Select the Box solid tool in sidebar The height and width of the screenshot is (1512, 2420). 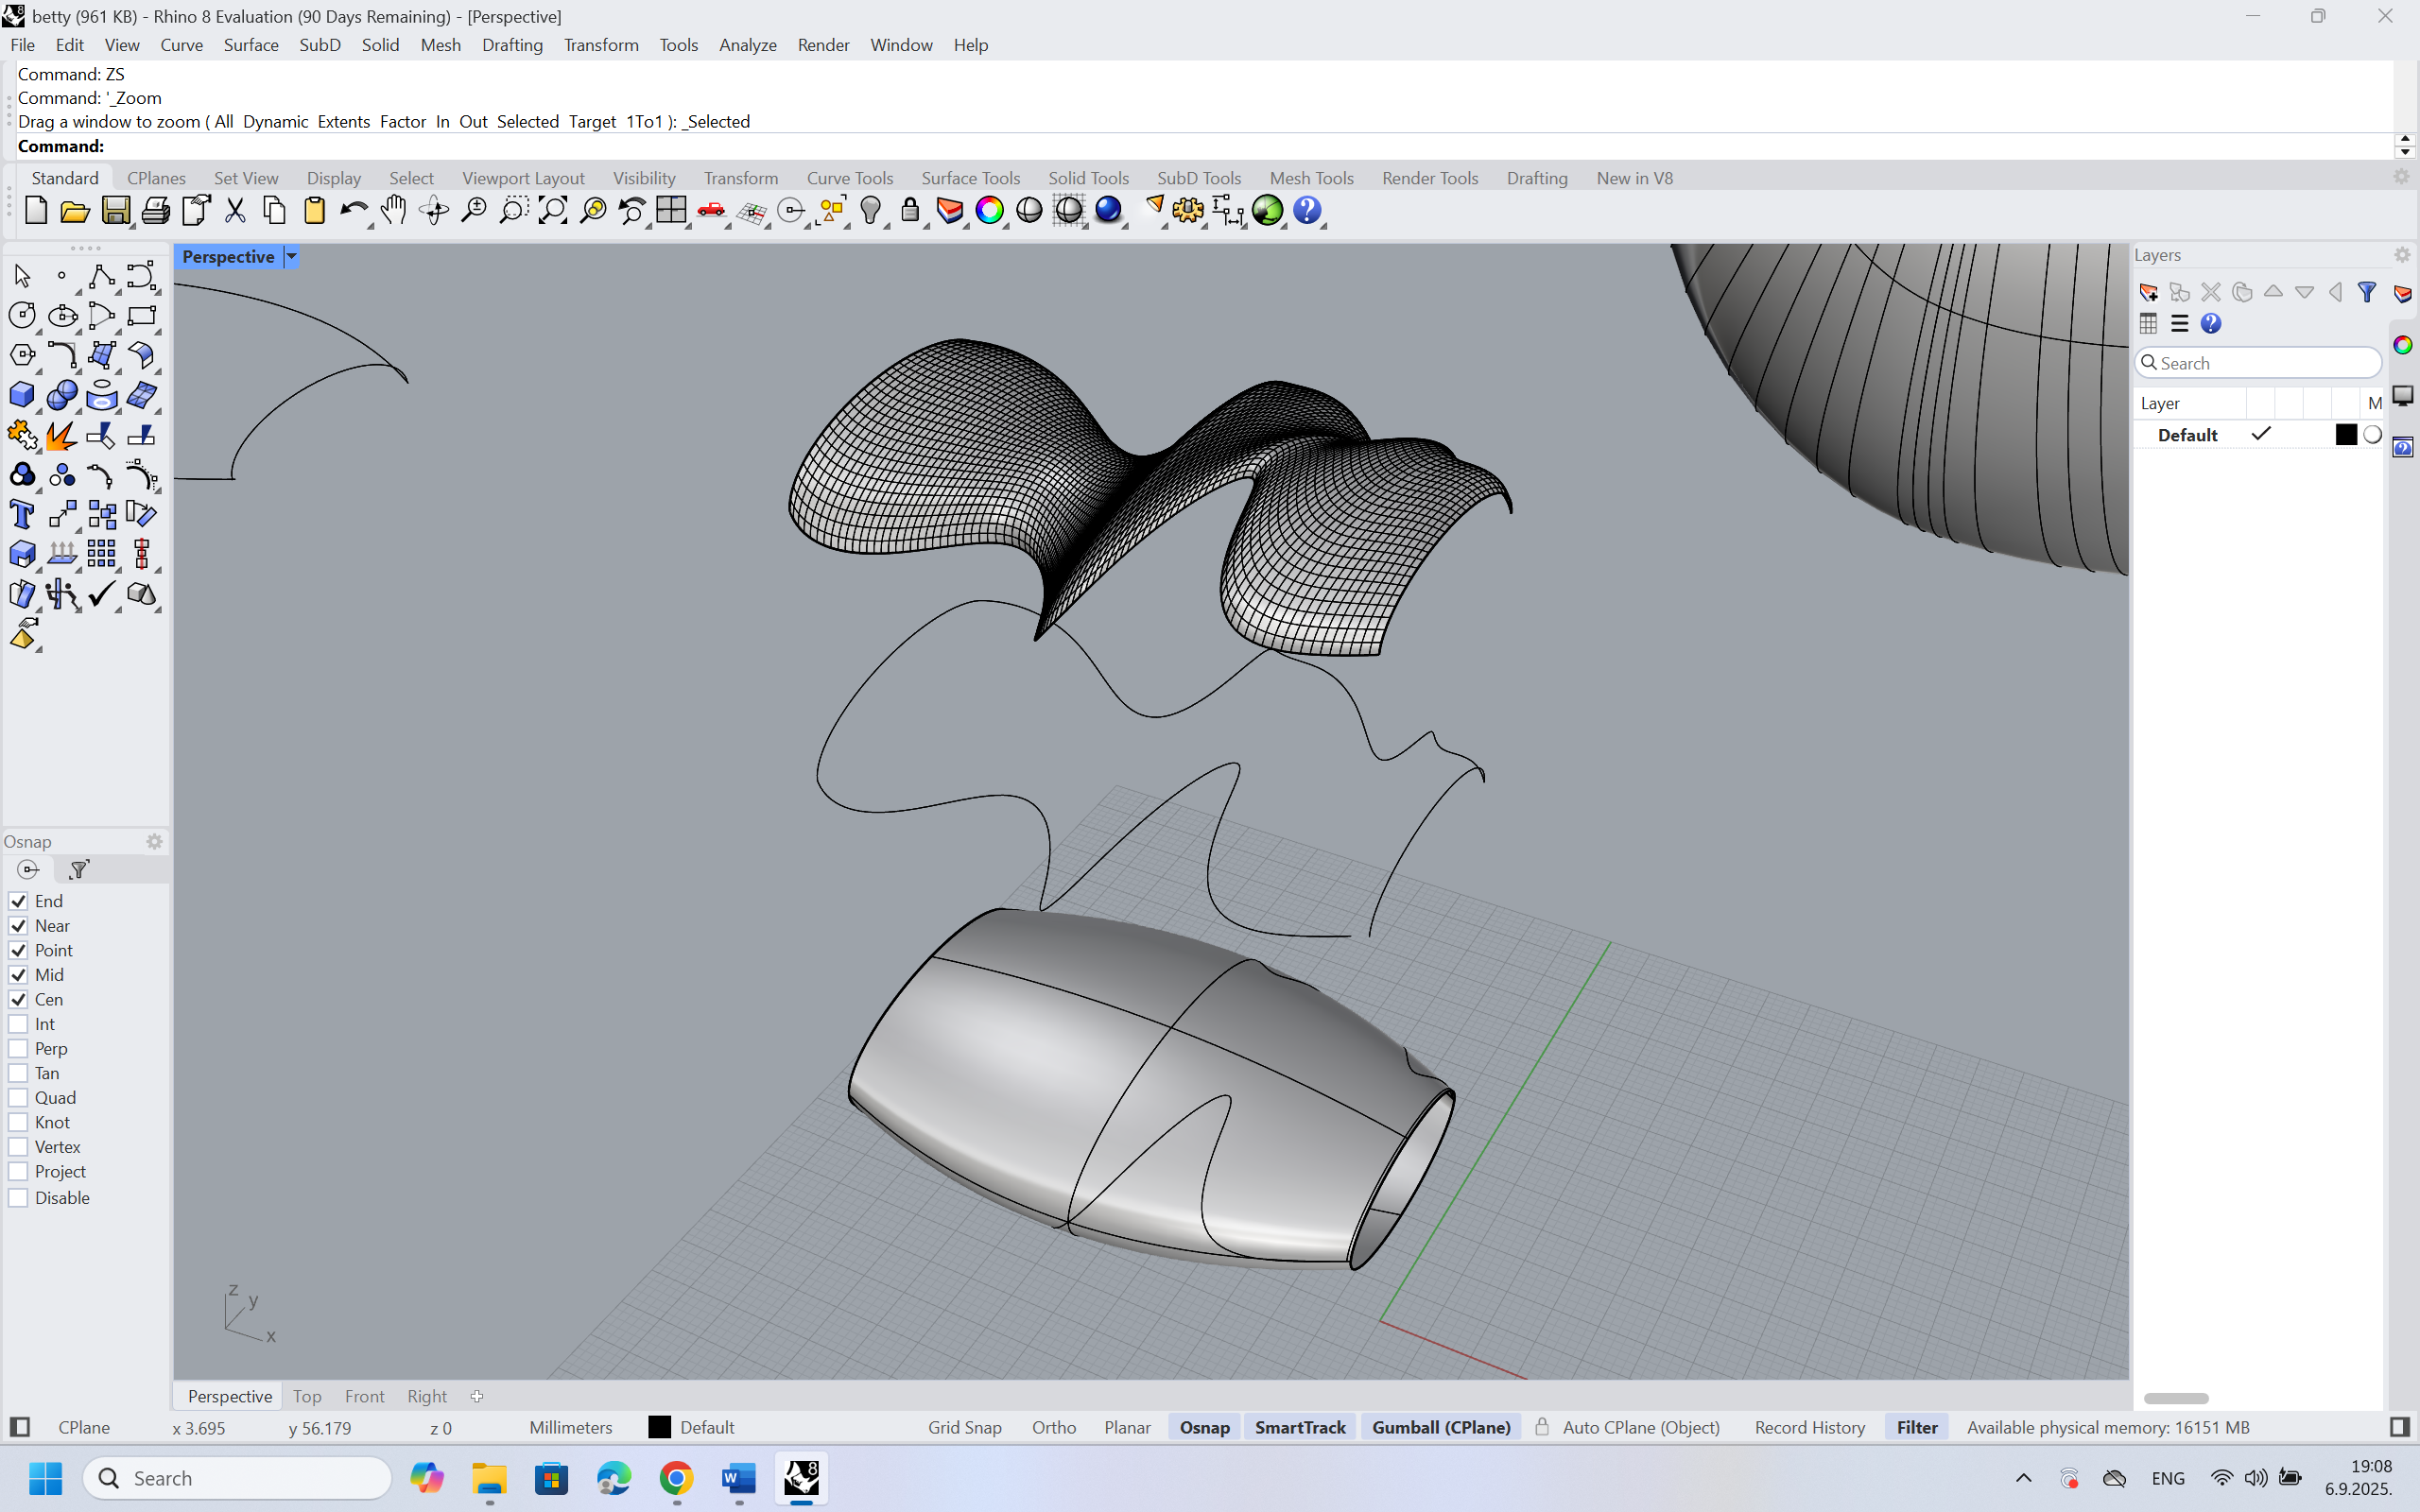[22, 395]
